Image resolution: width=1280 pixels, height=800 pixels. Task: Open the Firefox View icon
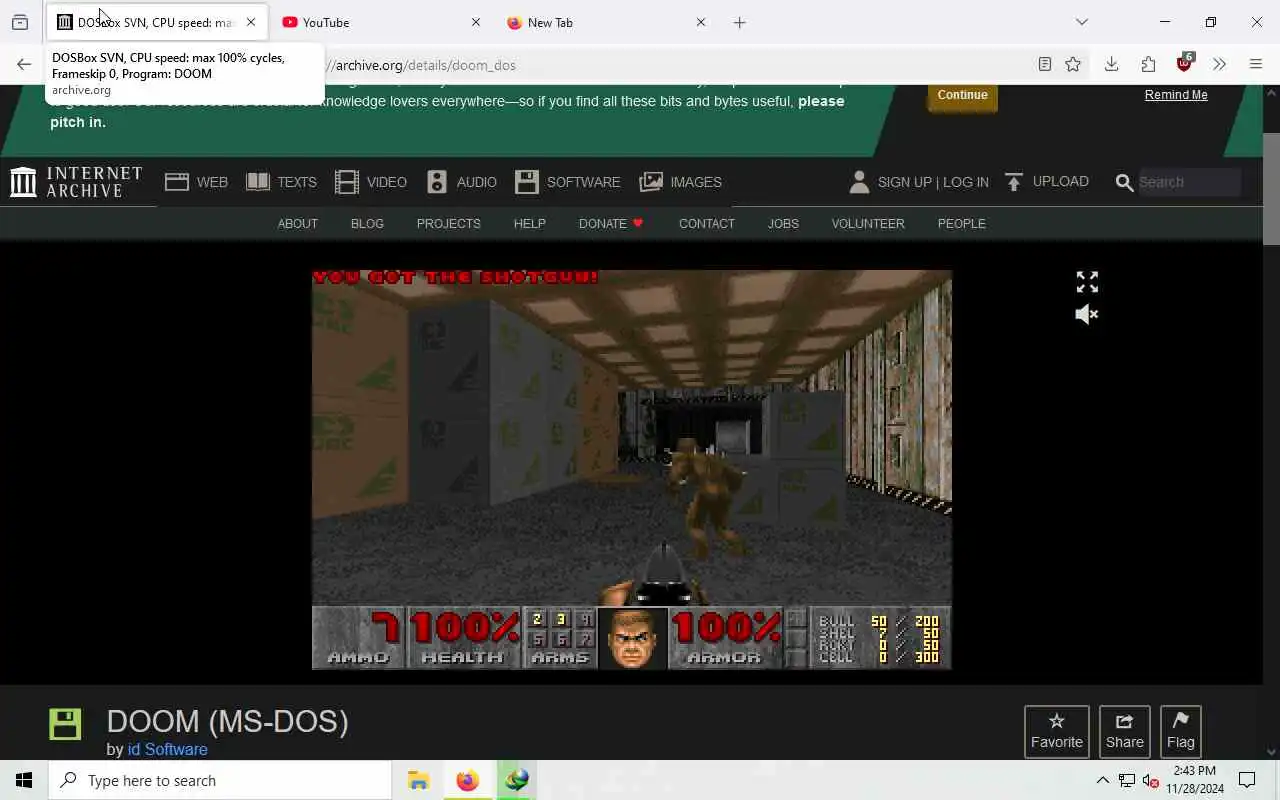tap(20, 22)
